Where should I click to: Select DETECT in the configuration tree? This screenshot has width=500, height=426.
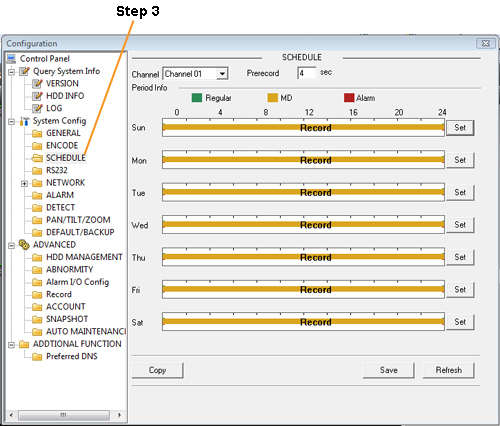[60, 208]
